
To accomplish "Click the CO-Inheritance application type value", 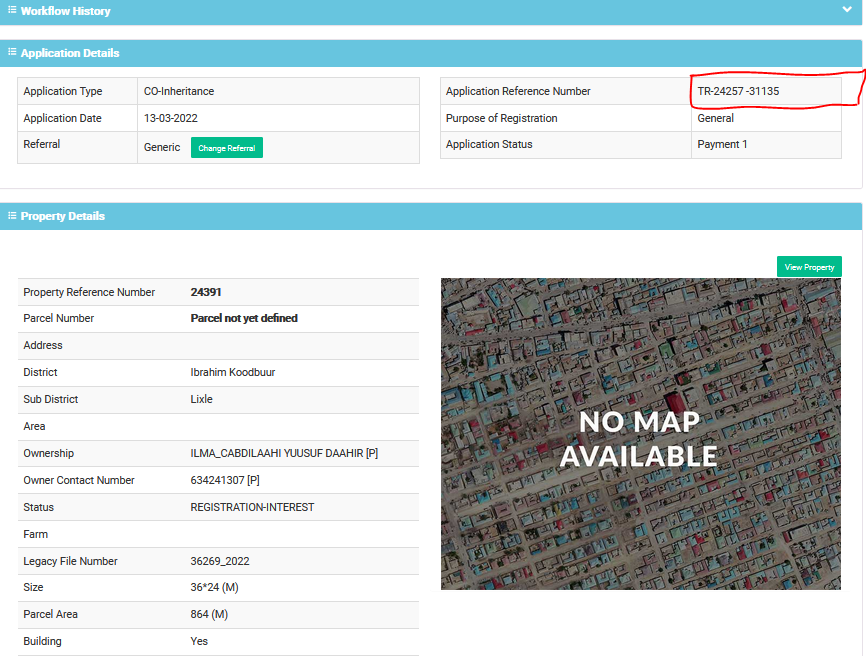I will point(179,91).
